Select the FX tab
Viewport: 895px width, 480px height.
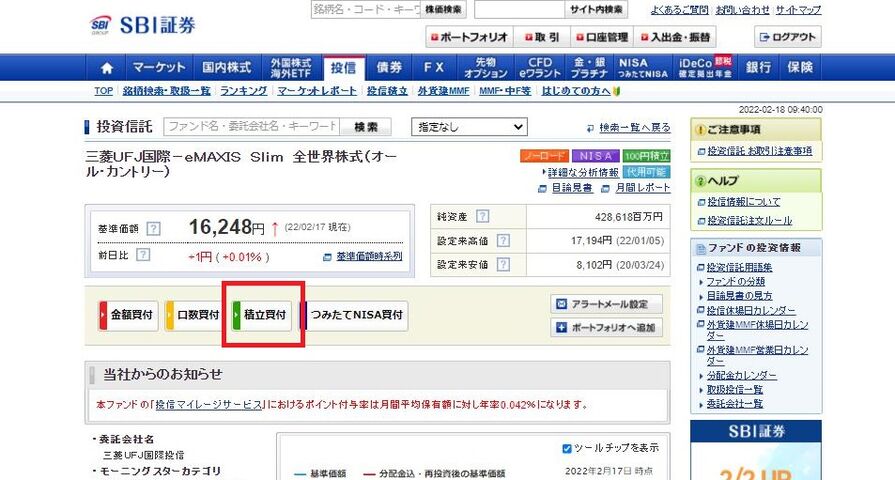[434, 67]
